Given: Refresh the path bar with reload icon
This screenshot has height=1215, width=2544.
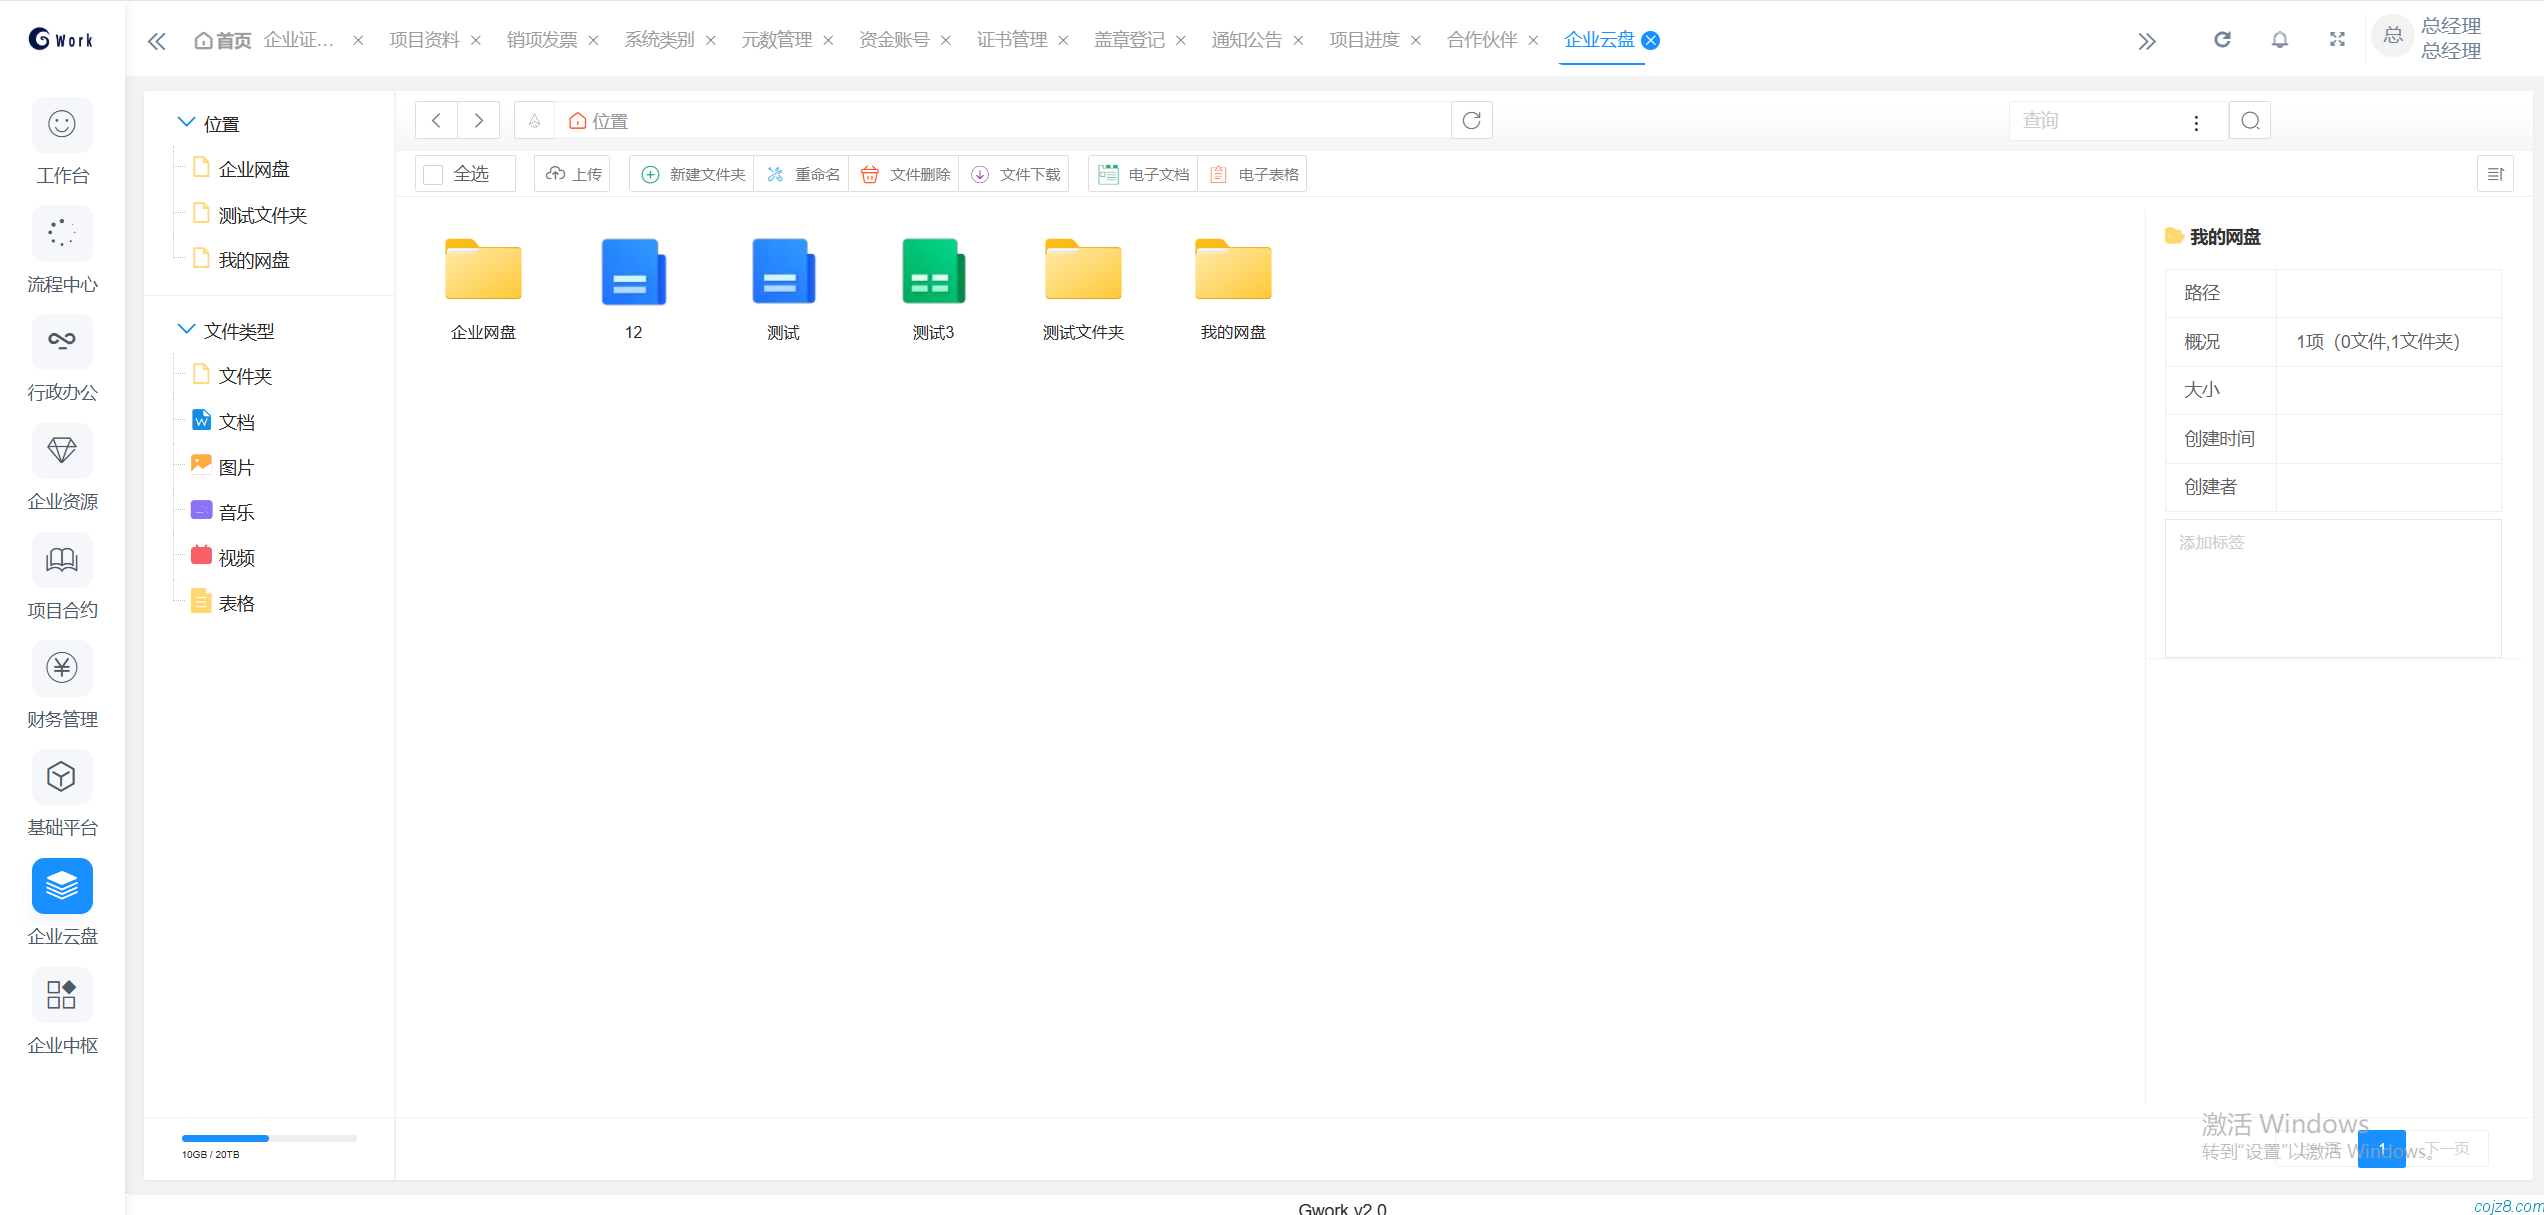Looking at the screenshot, I should tap(1471, 121).
